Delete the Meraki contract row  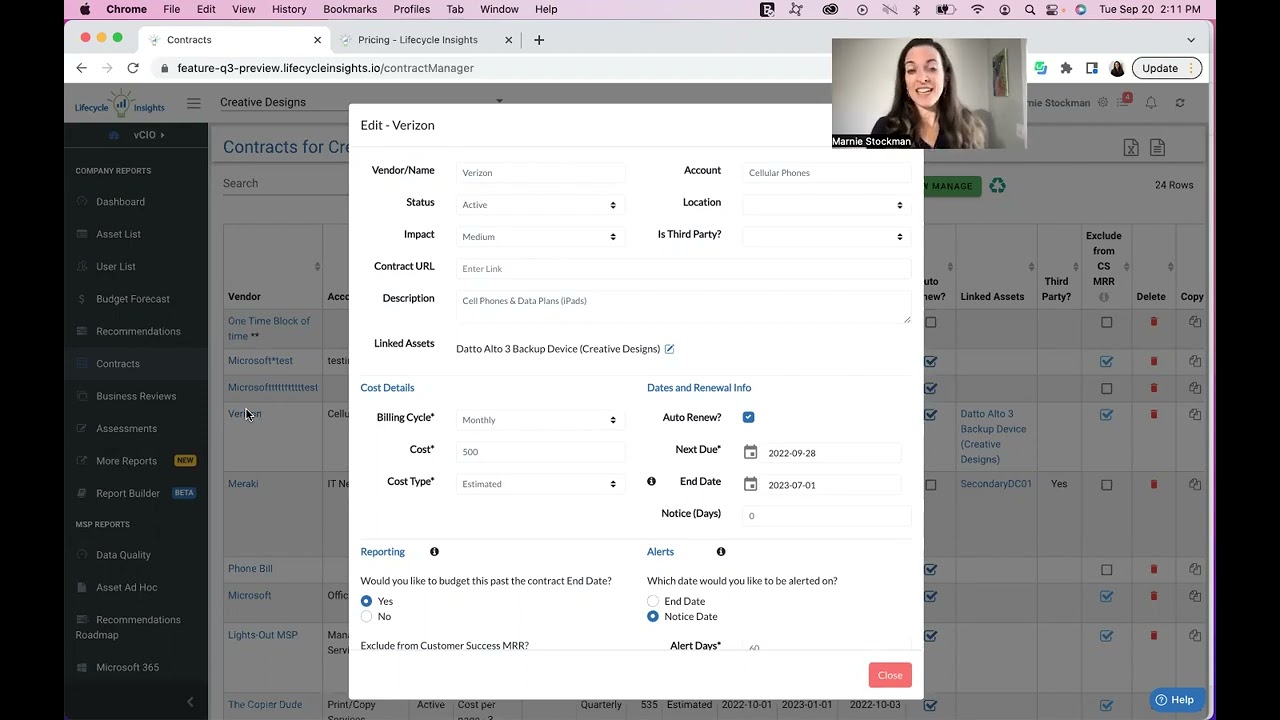pos(1153,484)
